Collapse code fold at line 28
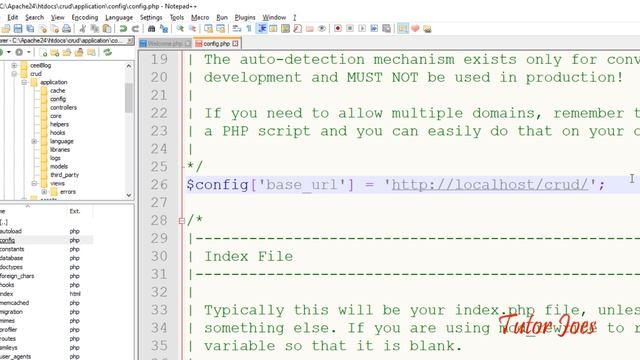This screenshot has width=640, height=360. 182,221
